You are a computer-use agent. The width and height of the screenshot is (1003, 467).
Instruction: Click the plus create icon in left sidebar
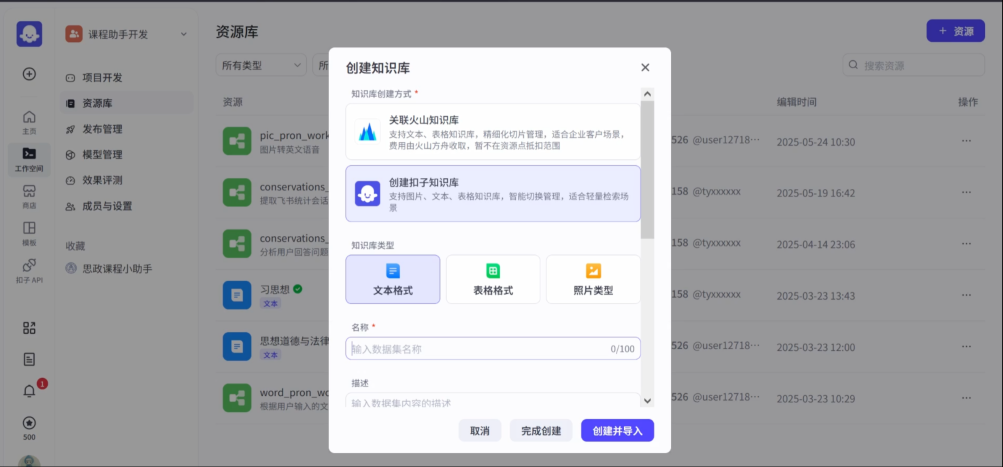coord(29,74)
